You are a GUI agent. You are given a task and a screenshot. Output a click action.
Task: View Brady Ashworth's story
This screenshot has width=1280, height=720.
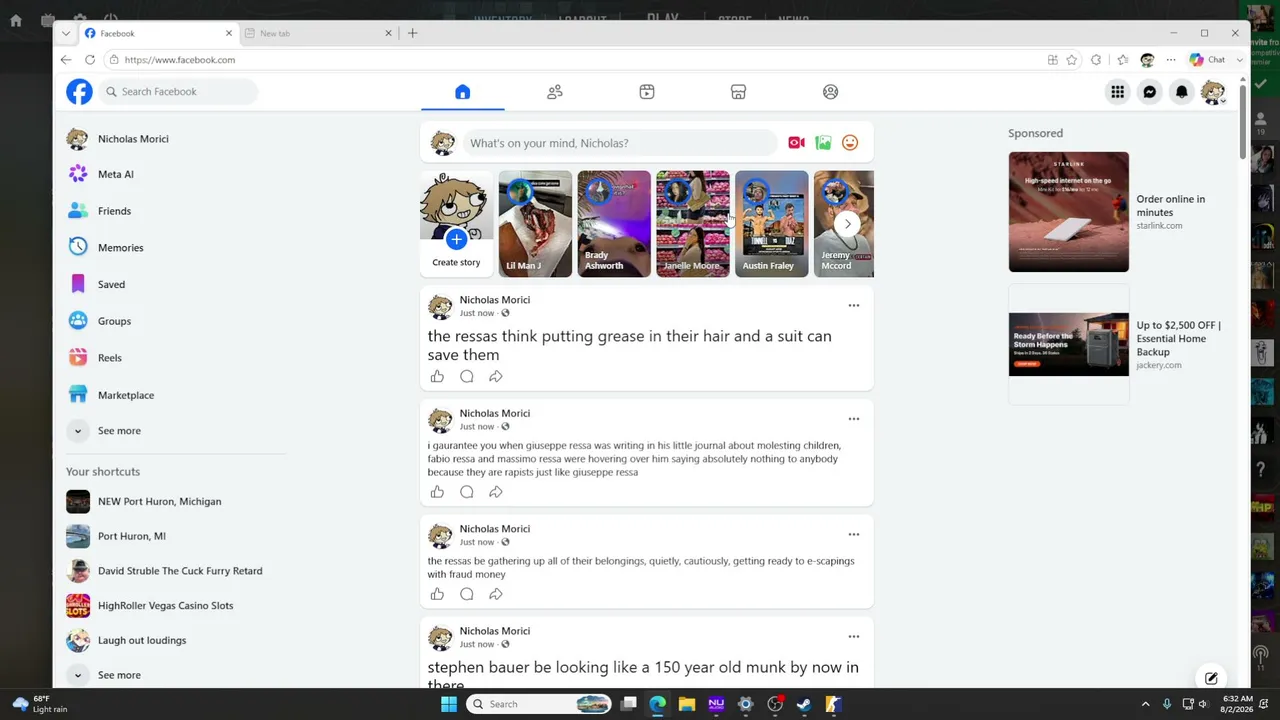click(614, 224)
